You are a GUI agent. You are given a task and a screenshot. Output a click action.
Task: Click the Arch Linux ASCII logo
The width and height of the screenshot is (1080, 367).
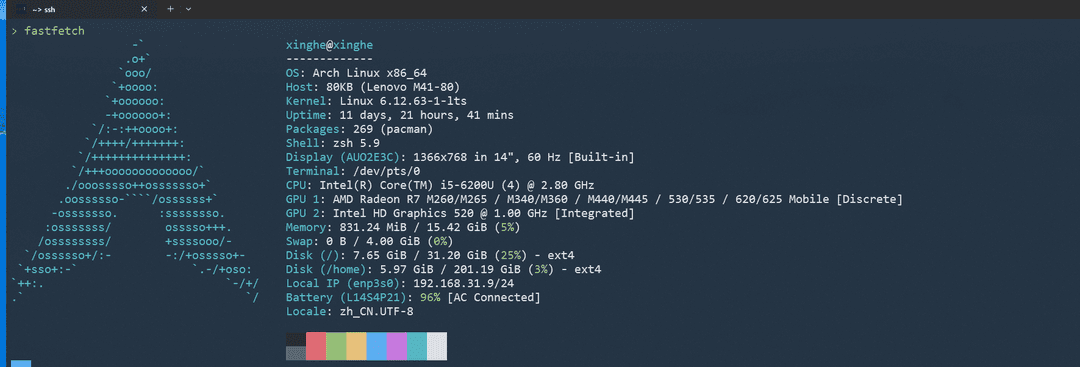coord(136,171)
